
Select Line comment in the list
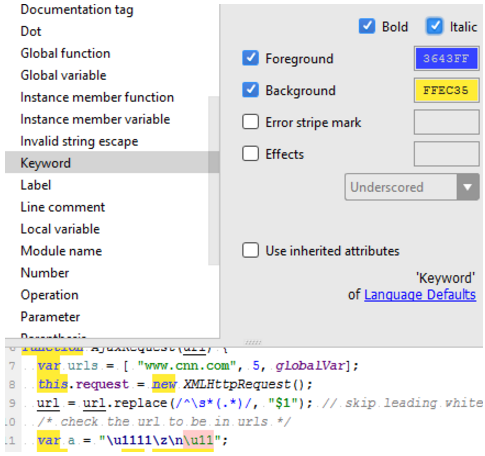pos(63,207)
